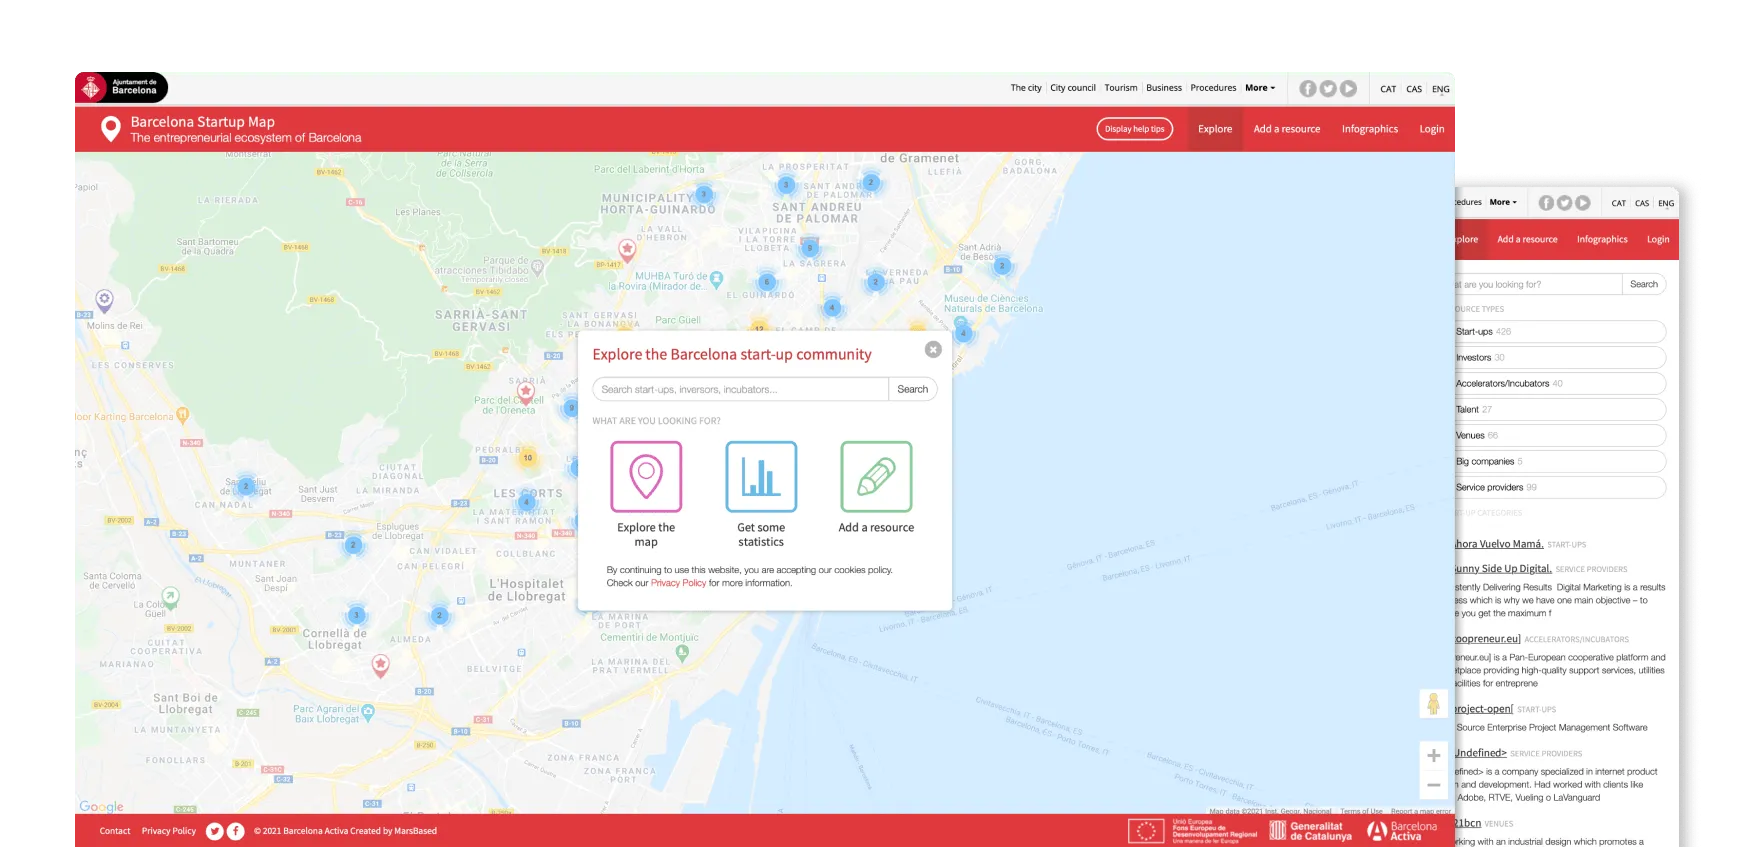The image size is (1756, 847).
Task: Open Twitter icon in the background window
Action: [x=1564, y=203]
